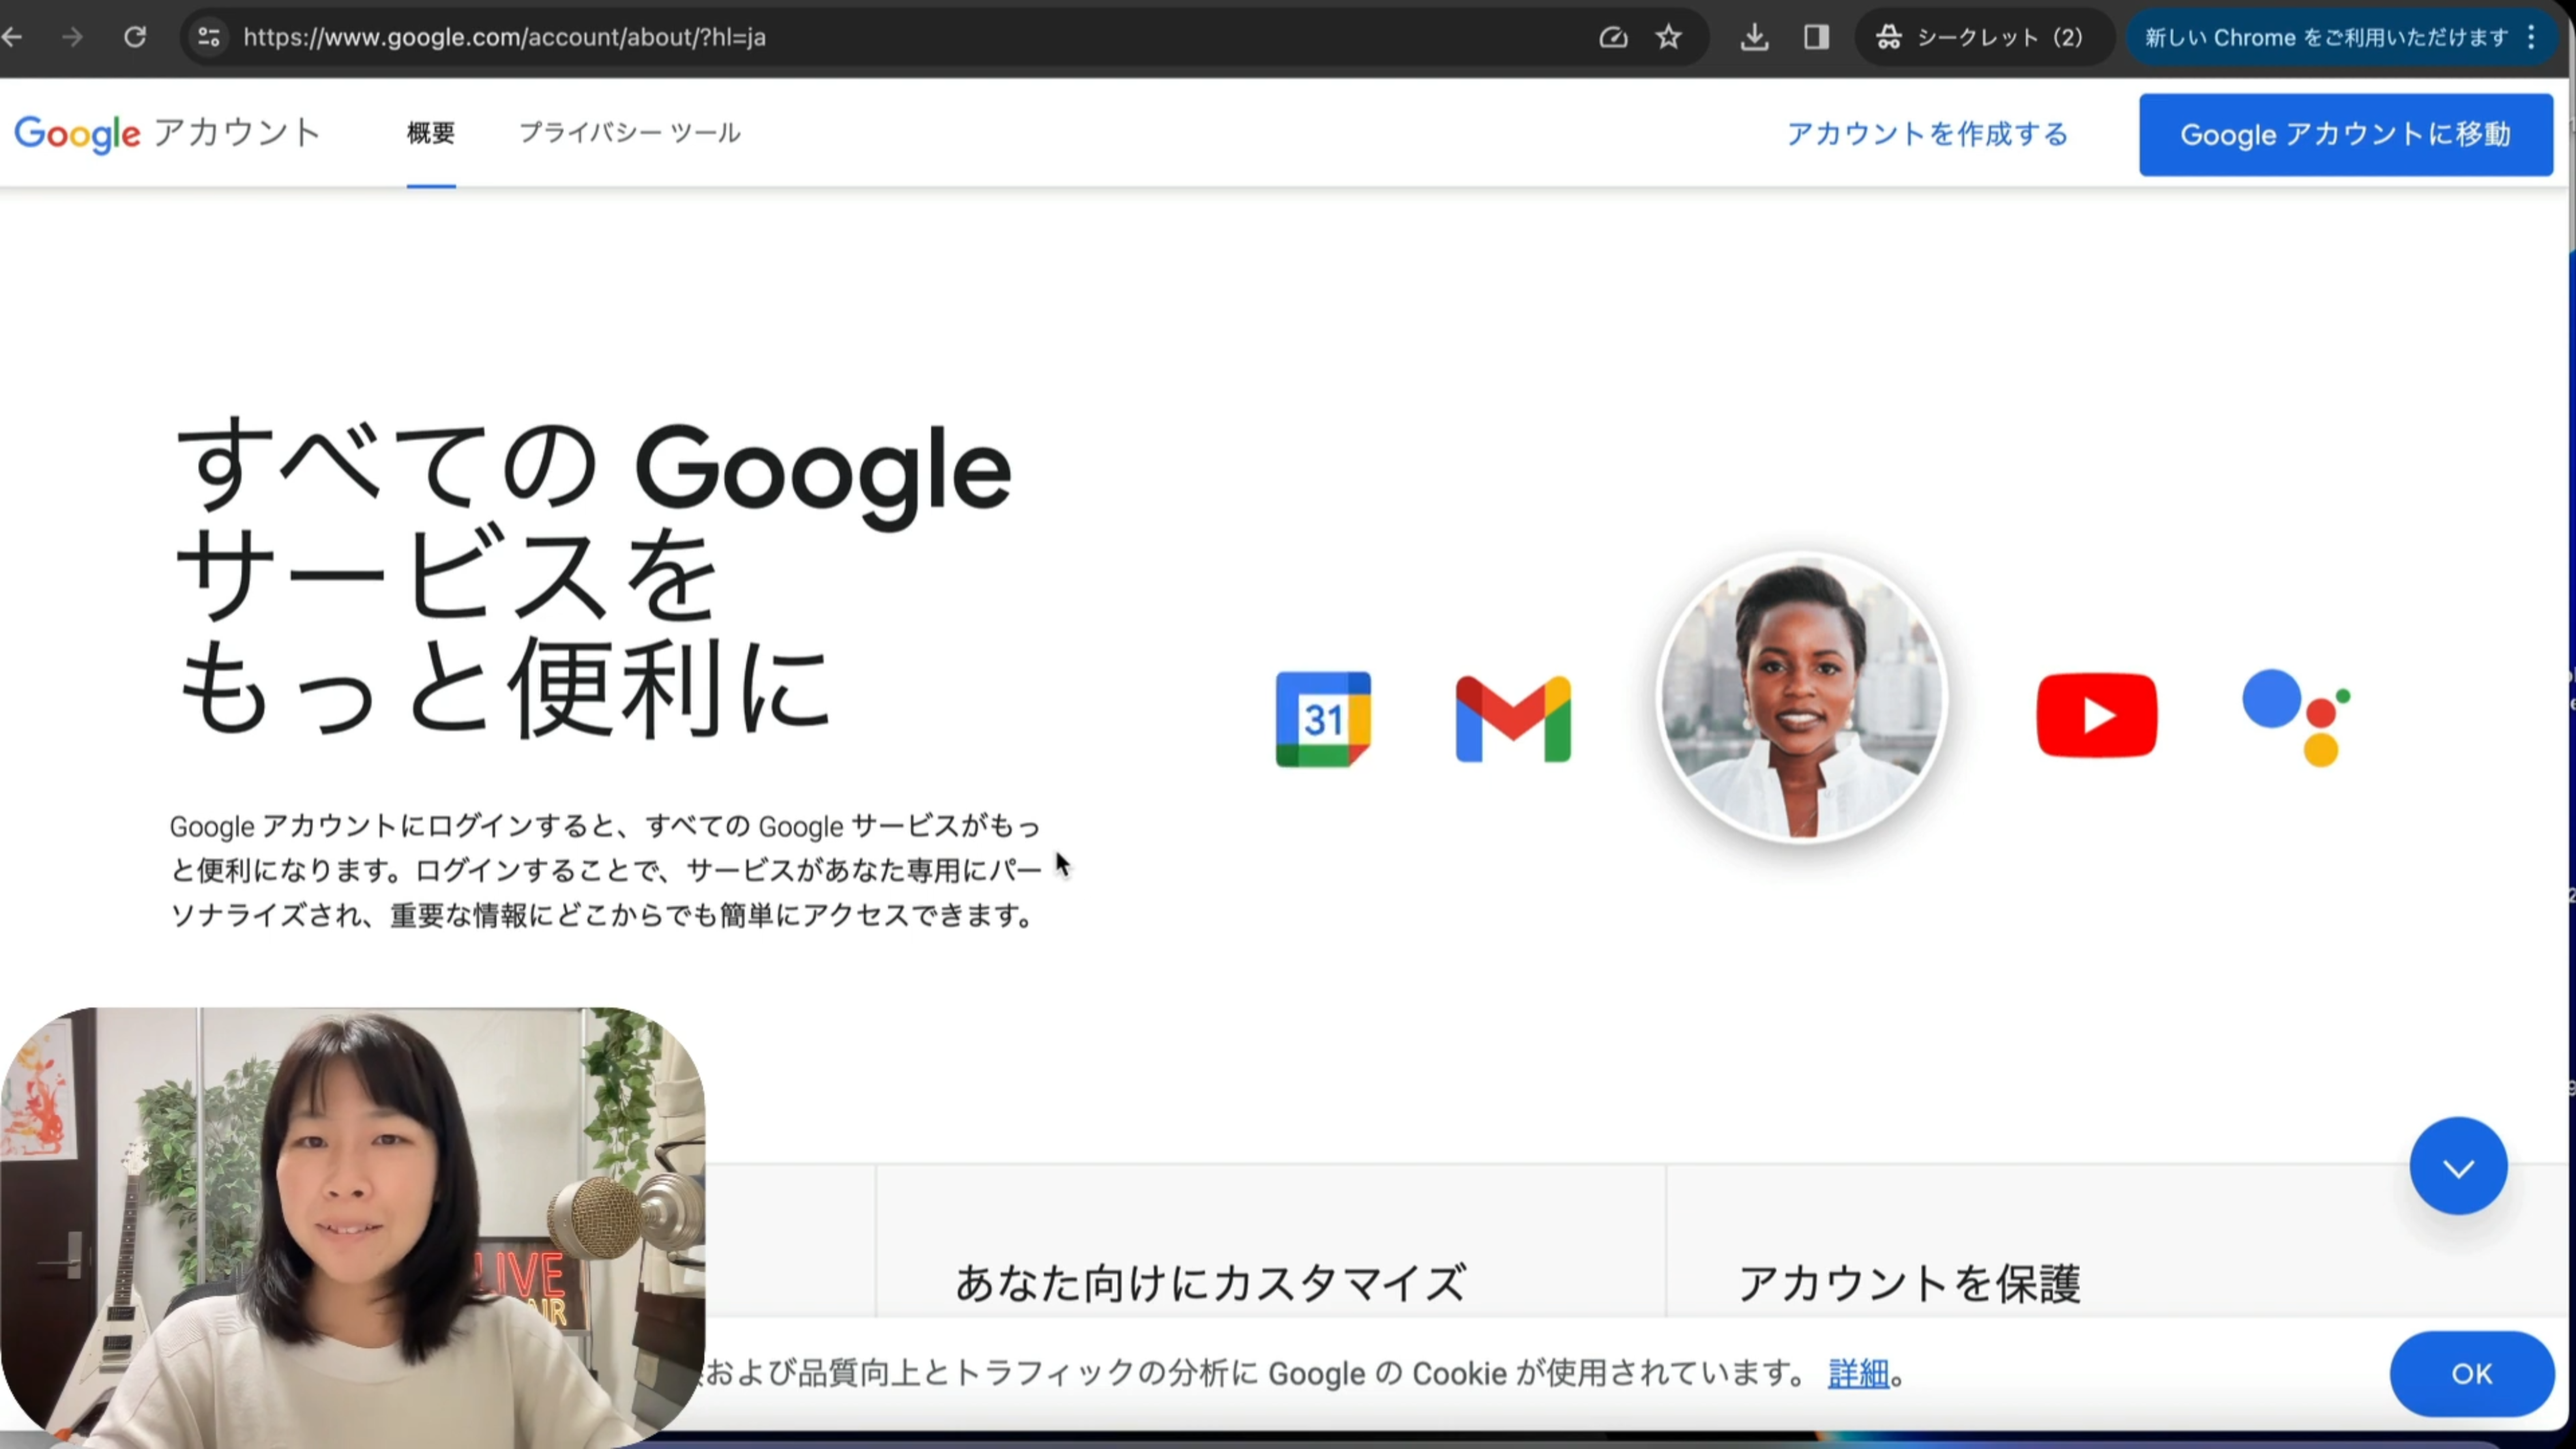
Task: Click the Google Assistant icon
Action: (x=2296, y=717)
